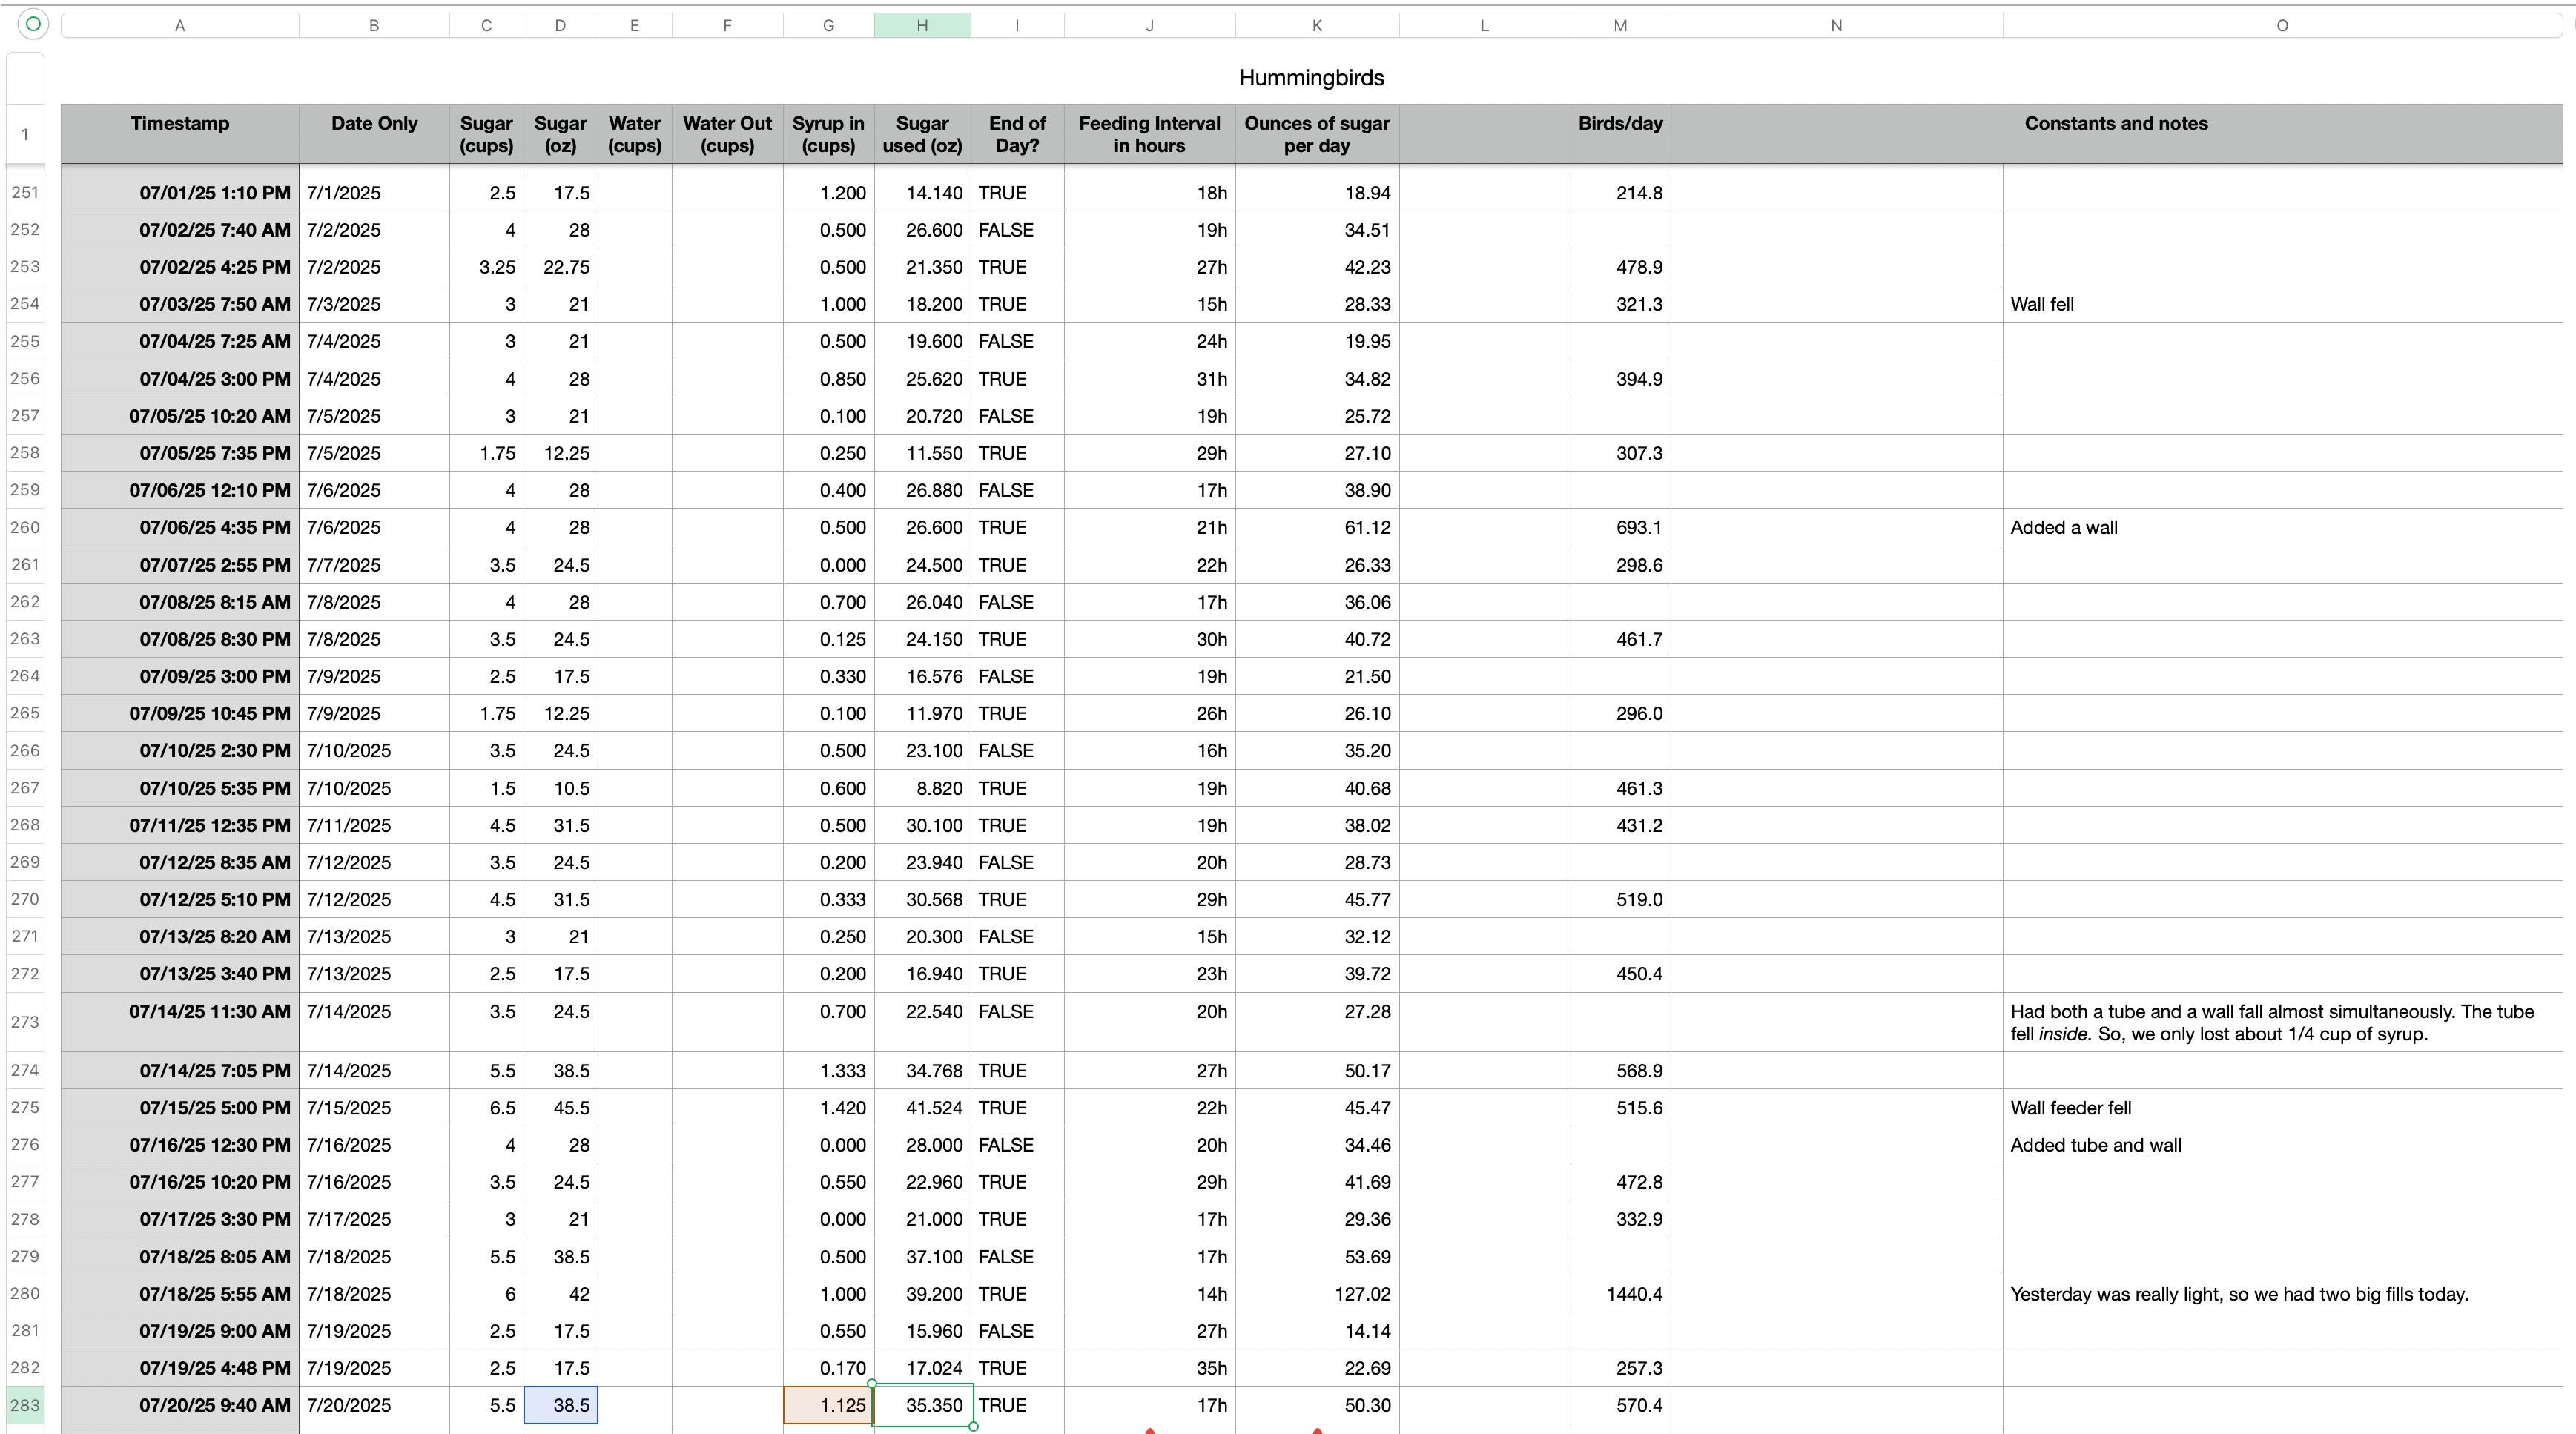Image resolution: width=2576 pixels, height=1434 pixels.
Task: Select header row number 1
Action: (x=25, y=134)
